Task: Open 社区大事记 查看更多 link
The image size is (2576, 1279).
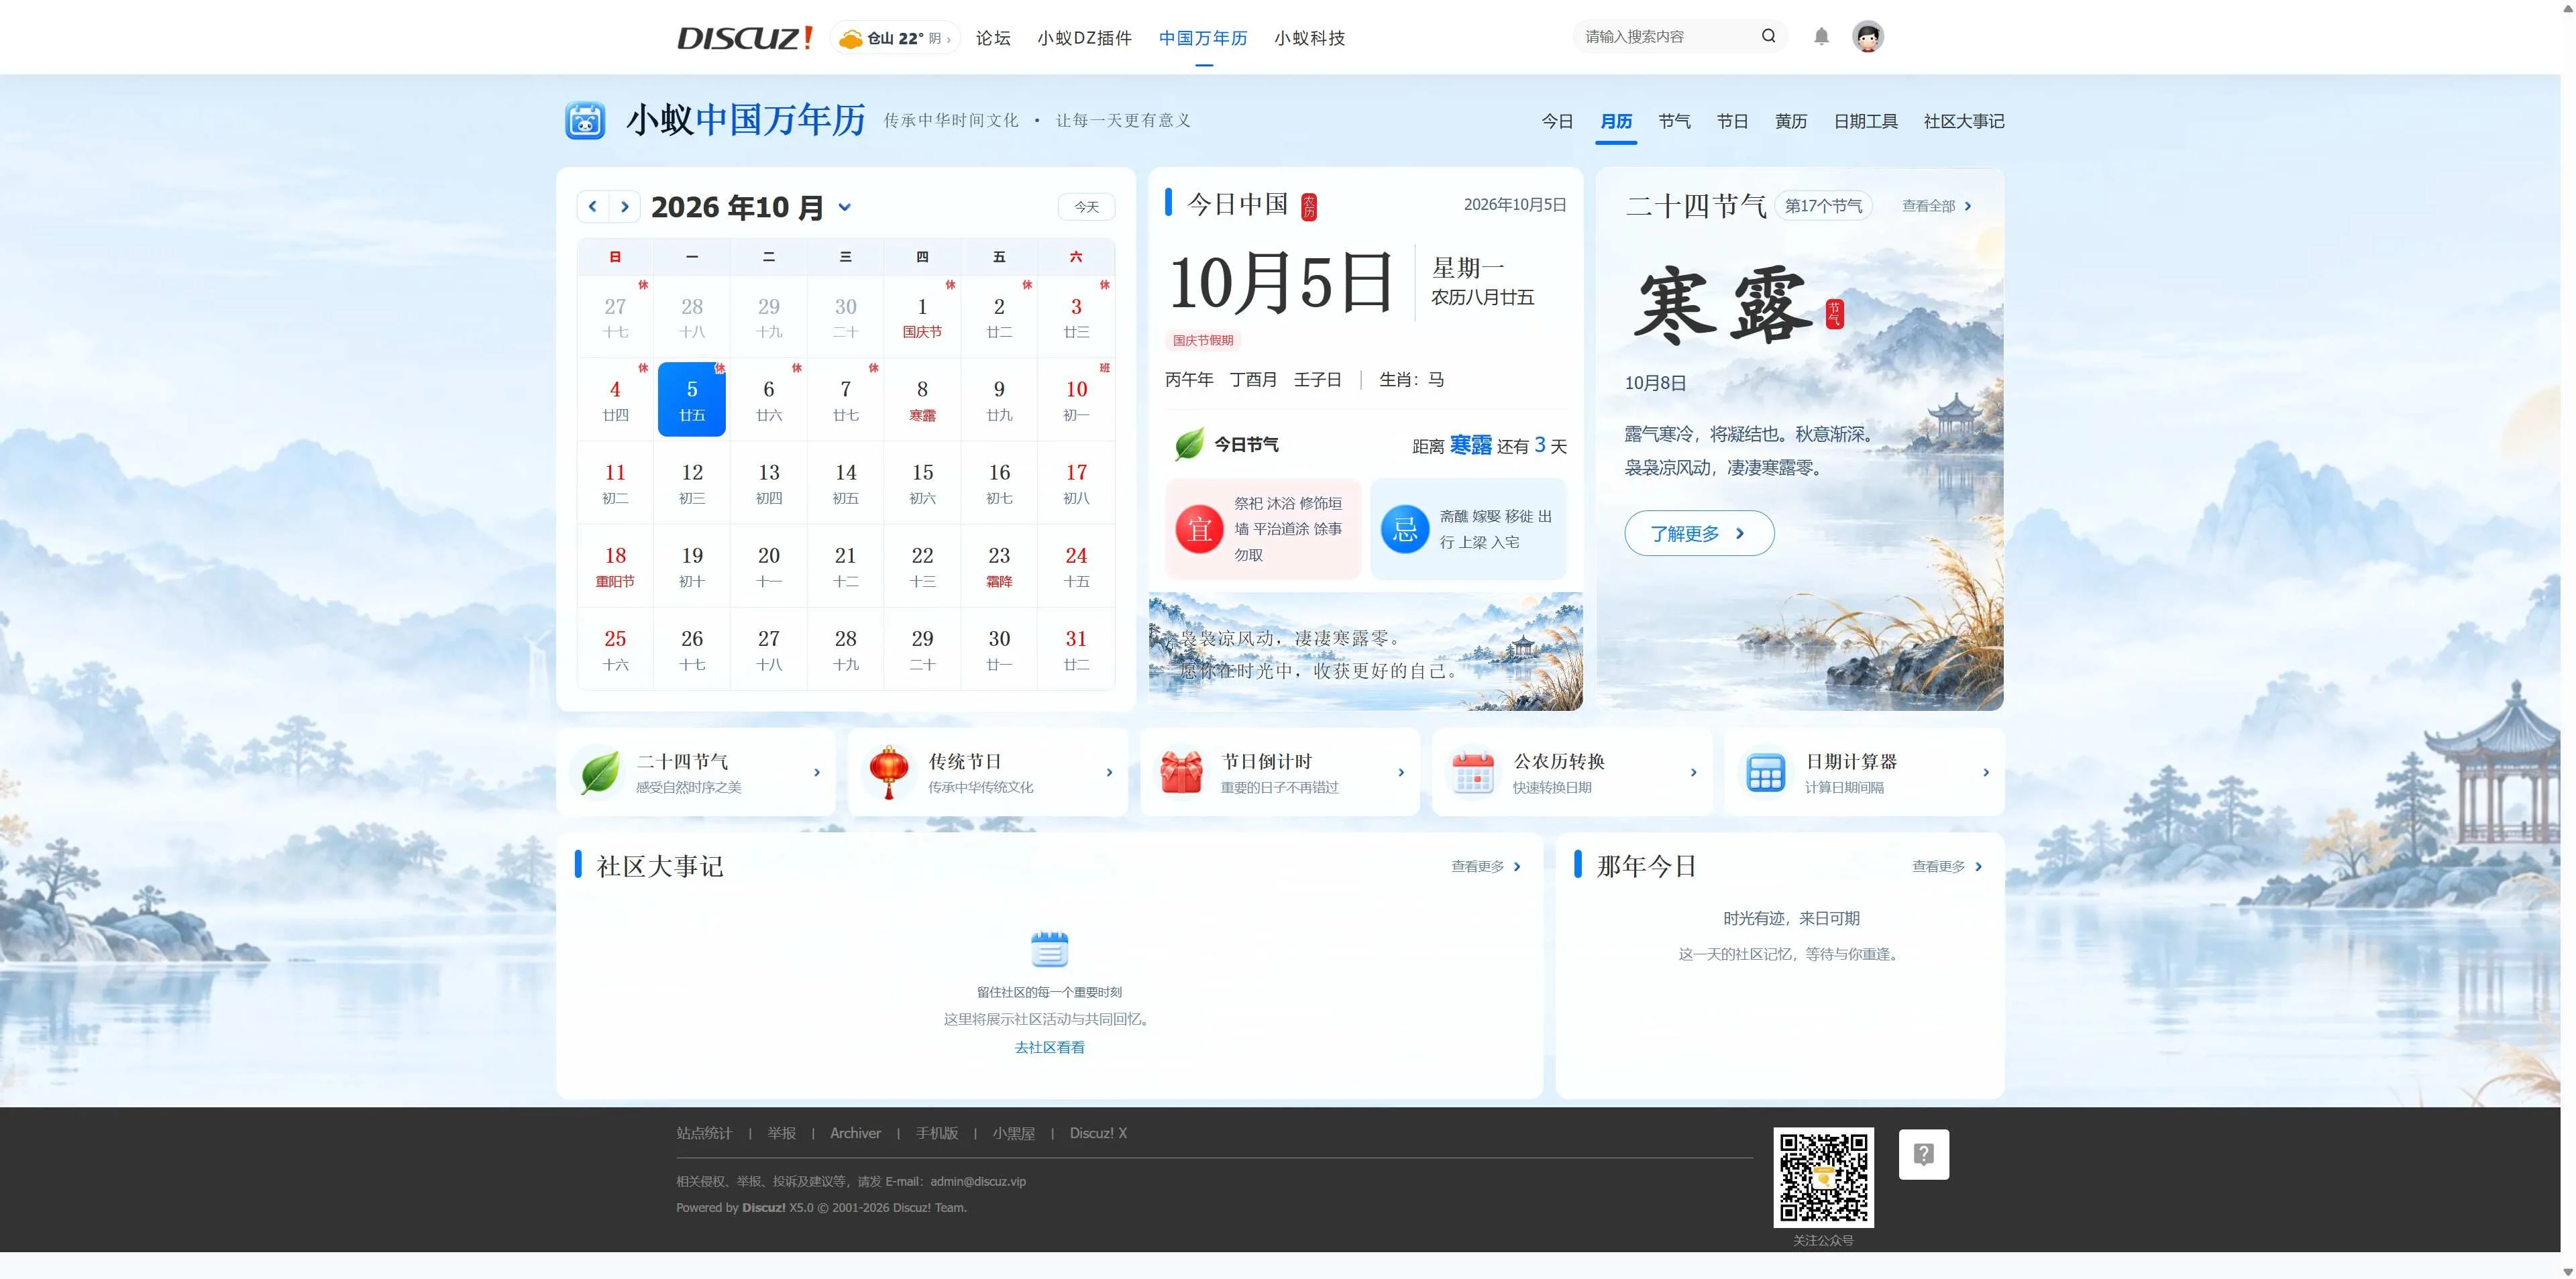Action: pyautogui.click(x=1486, y=866)
